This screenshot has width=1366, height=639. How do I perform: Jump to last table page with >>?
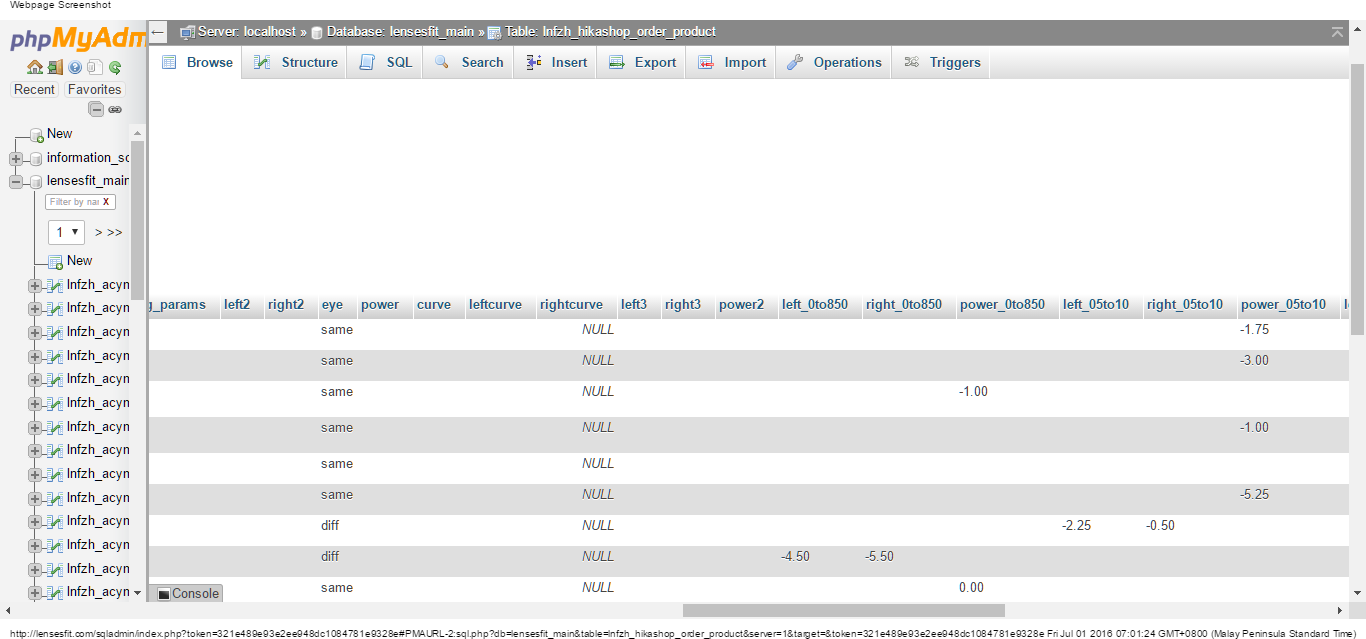point(115,232)
